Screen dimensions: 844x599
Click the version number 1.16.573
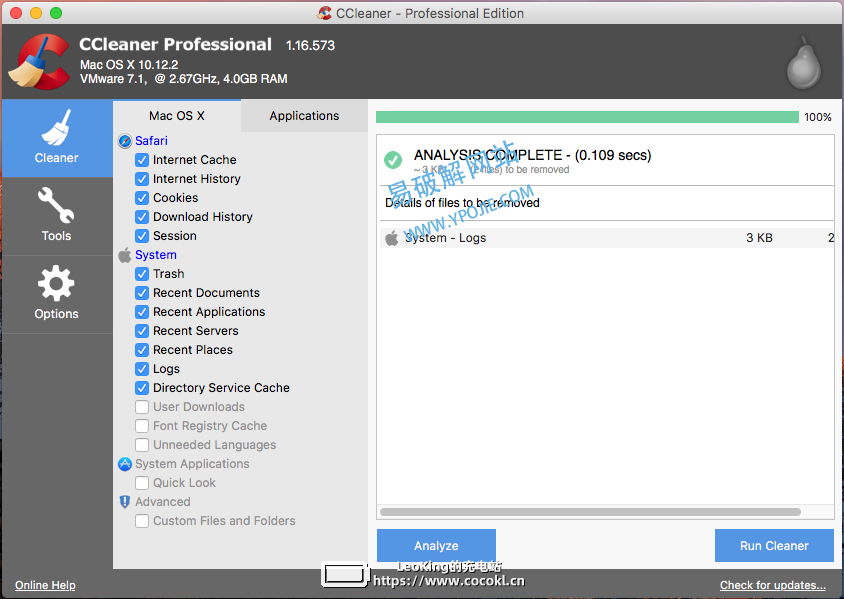point(310,46)
